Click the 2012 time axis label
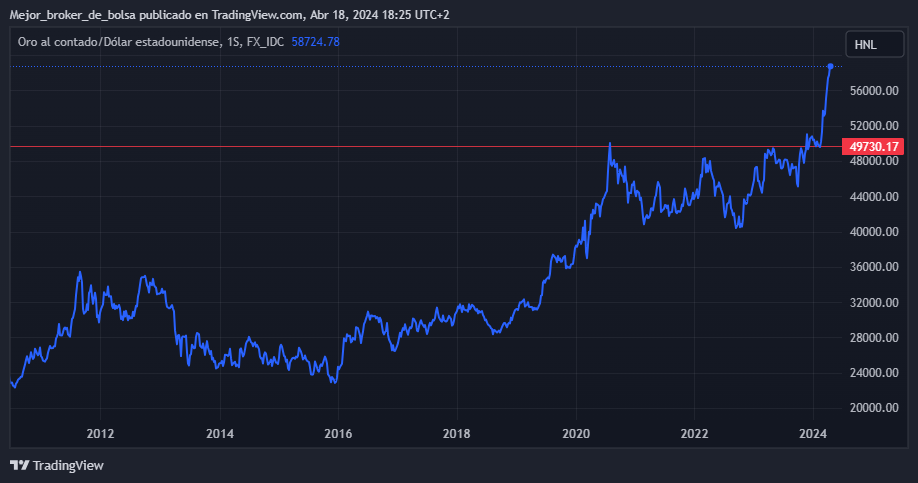 [x=100, y=434]
